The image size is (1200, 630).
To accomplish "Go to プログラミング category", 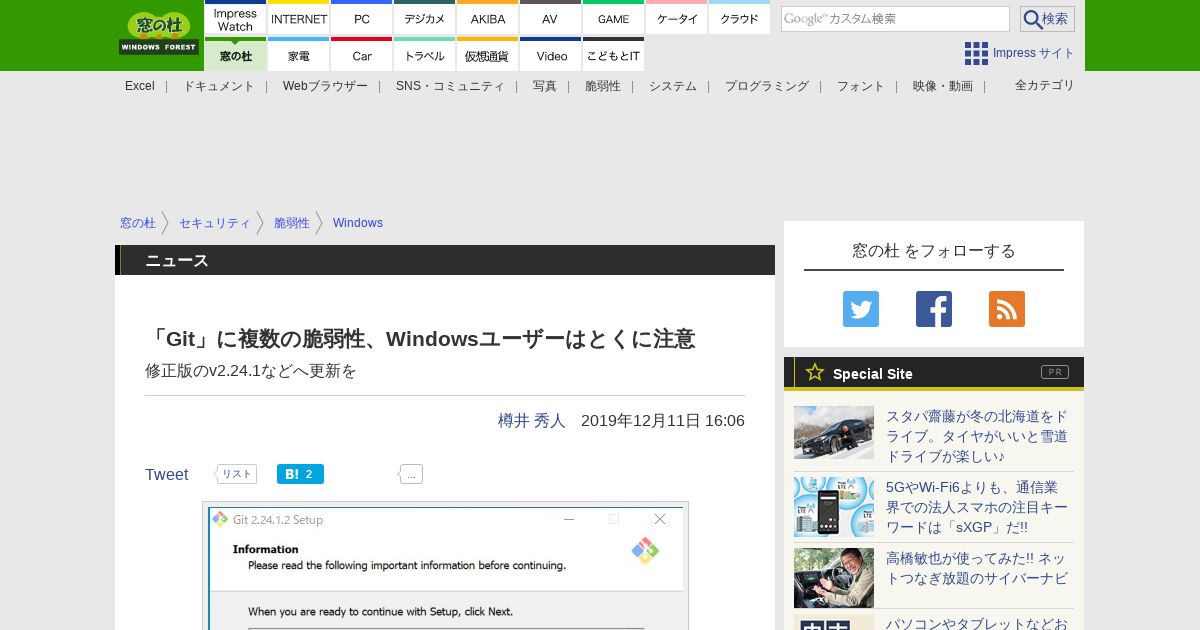I will 767,86.
